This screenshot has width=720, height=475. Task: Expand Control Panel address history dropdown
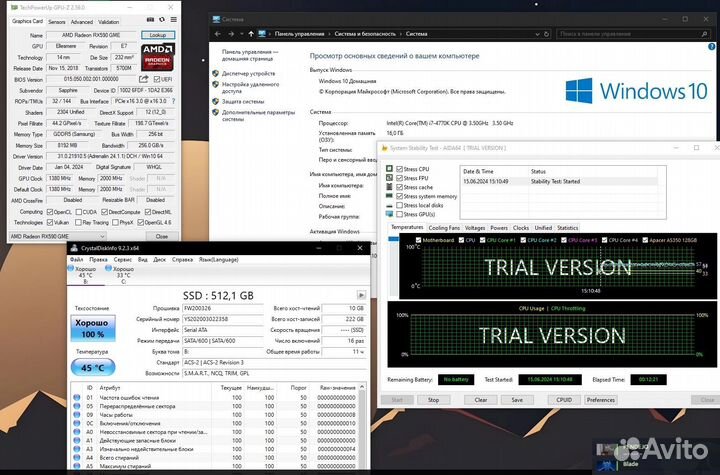[x=537, y=34]
